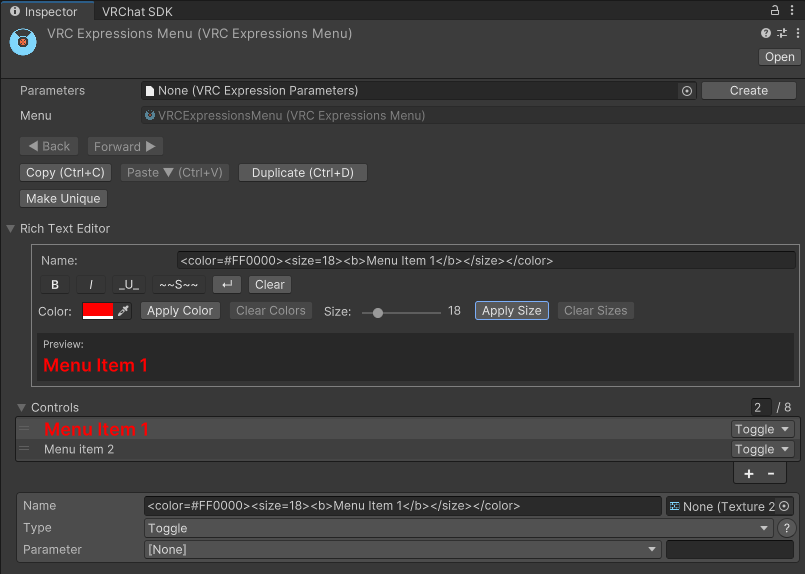This screenshot has height=574, width=805.
Task: Click the empty value field right of Parameter
Action: (x=730, y=549)
